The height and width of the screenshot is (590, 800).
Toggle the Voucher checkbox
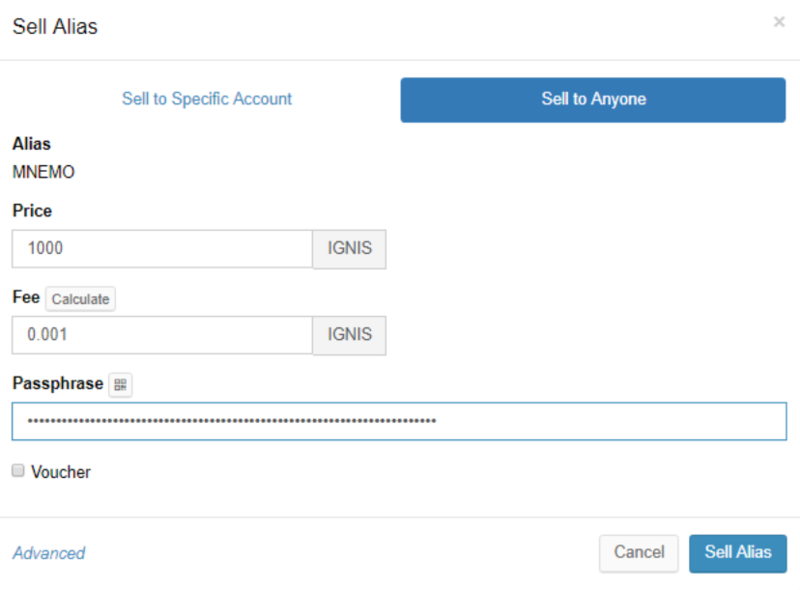click(18, 471)
